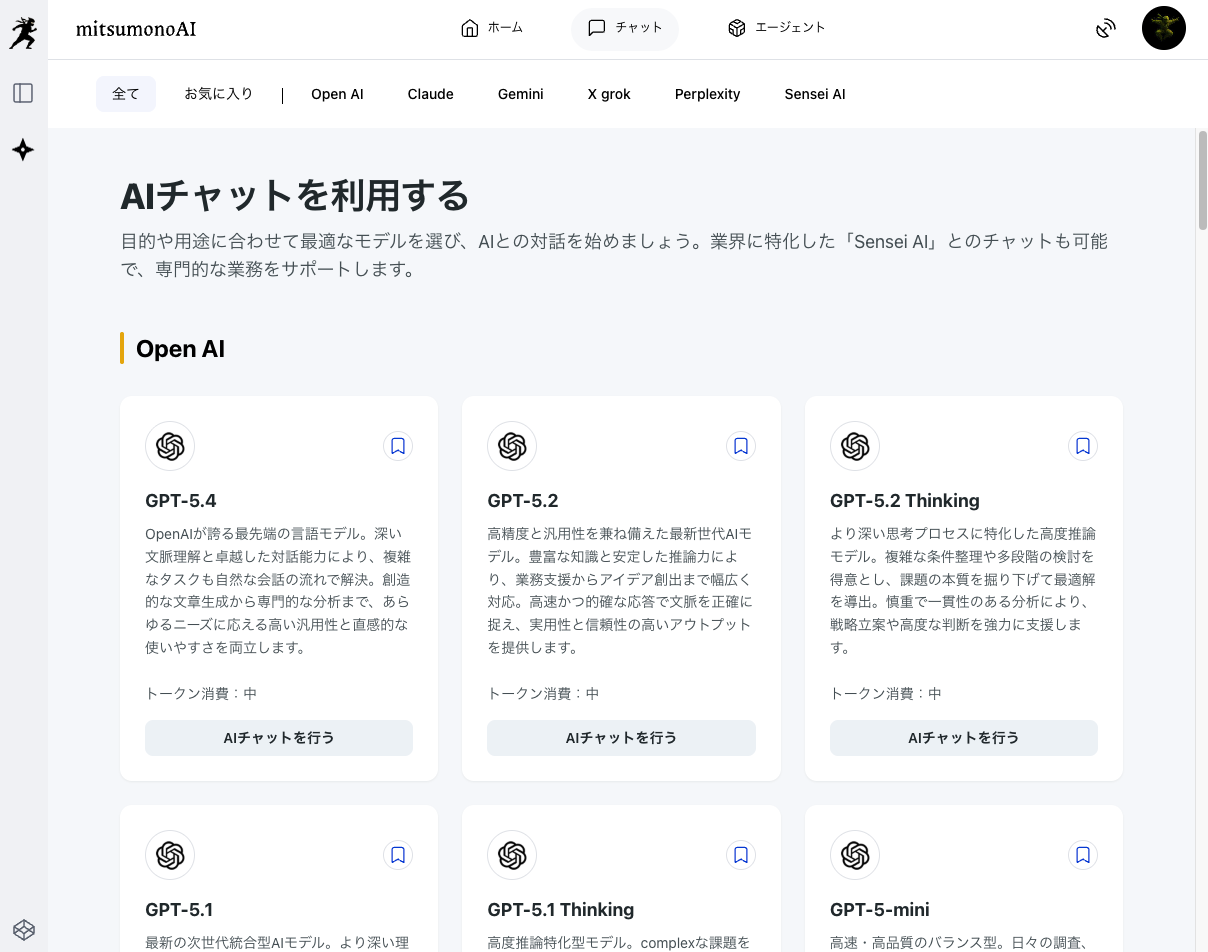Image resolution: width=1208 pixels, height=952 pixels.
Task: Click the GPT-5-mini OpenAI logo
Action: pyautogui.click(x=855, y=855)
